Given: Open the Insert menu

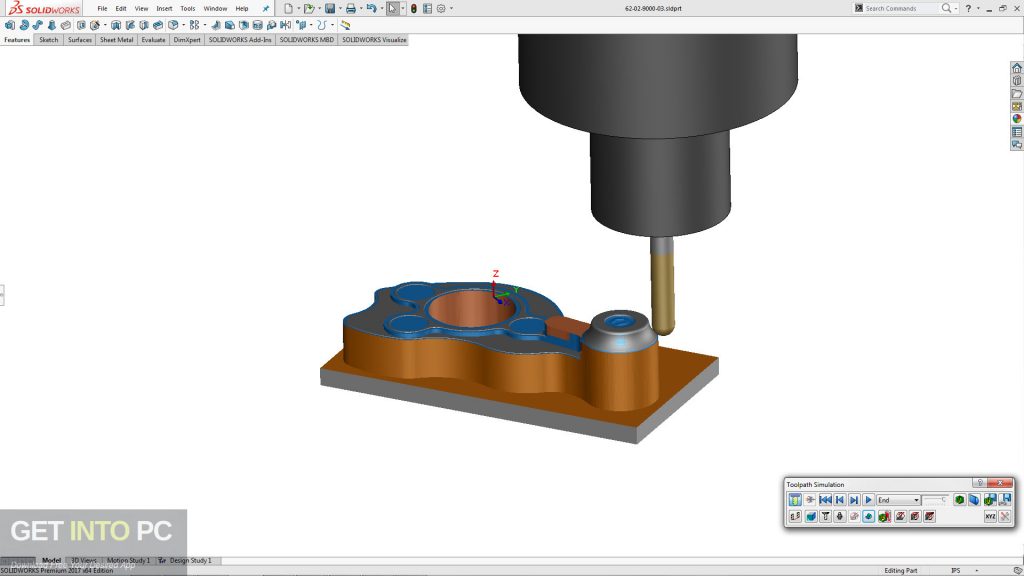Looking at the screenshot, I should pyautogui.click(x=165, y=8).
